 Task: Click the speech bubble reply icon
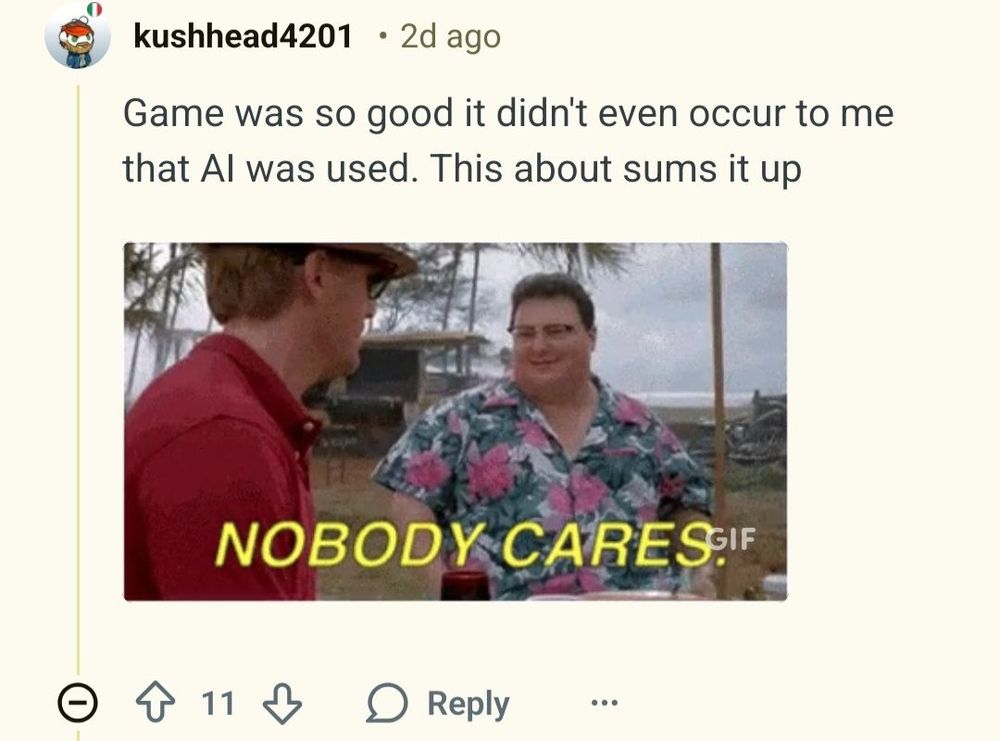click(386, 703)
